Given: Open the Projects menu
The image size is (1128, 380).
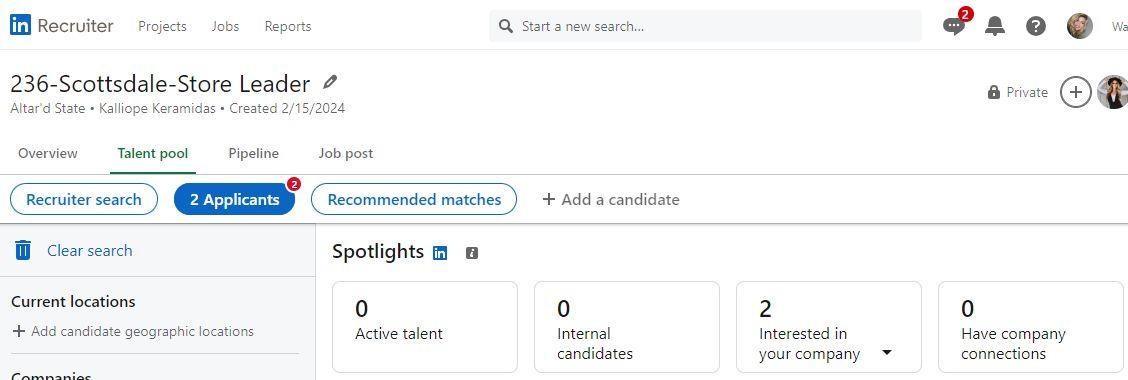Looking at the screenshot, I should [x=162, y=27].
